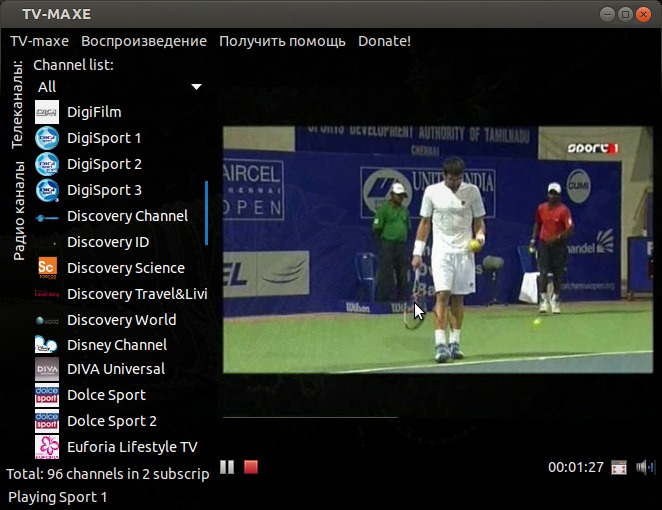The width and height of the screenshot is (662, 510).
Task: Click the Dolce Sport 2 logo icon
Action: 47,421
